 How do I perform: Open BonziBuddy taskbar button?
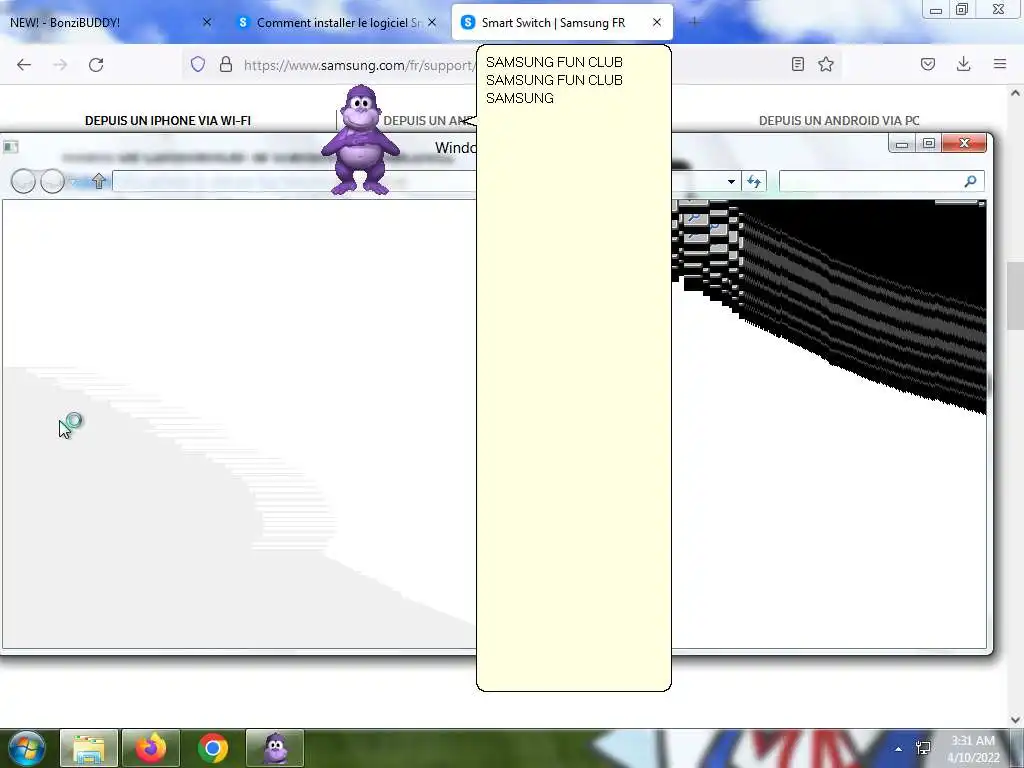[x=275, y=748]
